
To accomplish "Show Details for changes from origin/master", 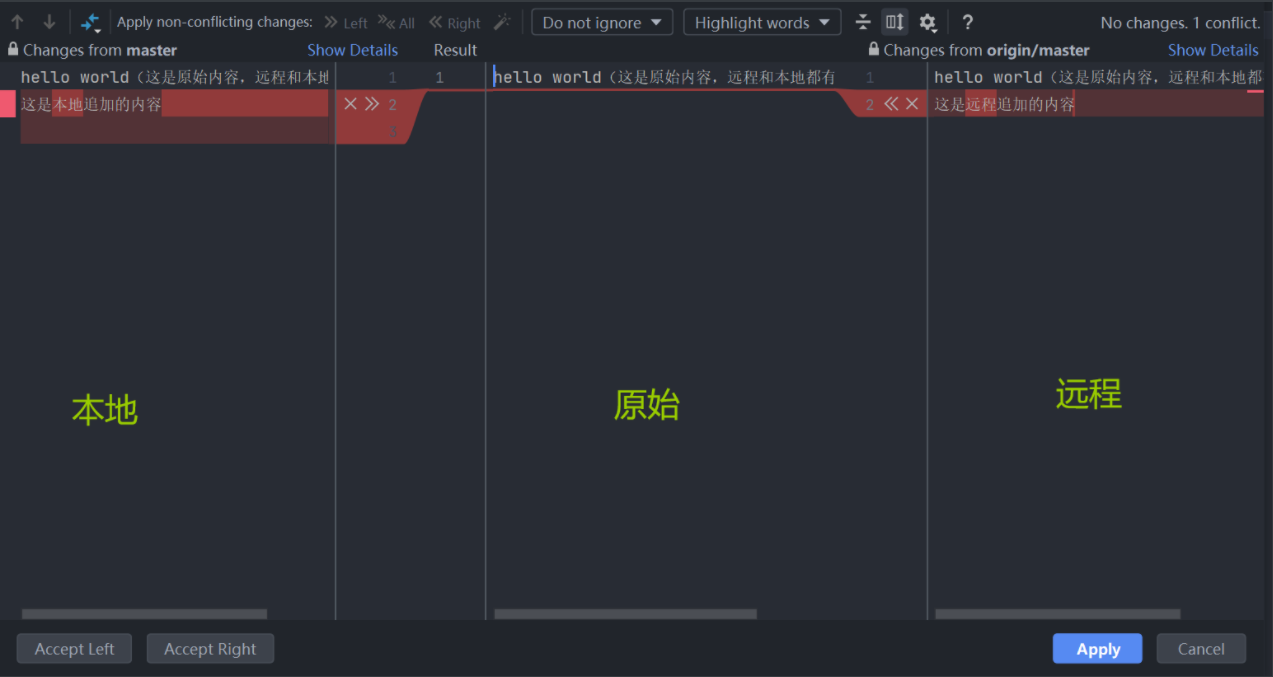I will [1212, 49].
